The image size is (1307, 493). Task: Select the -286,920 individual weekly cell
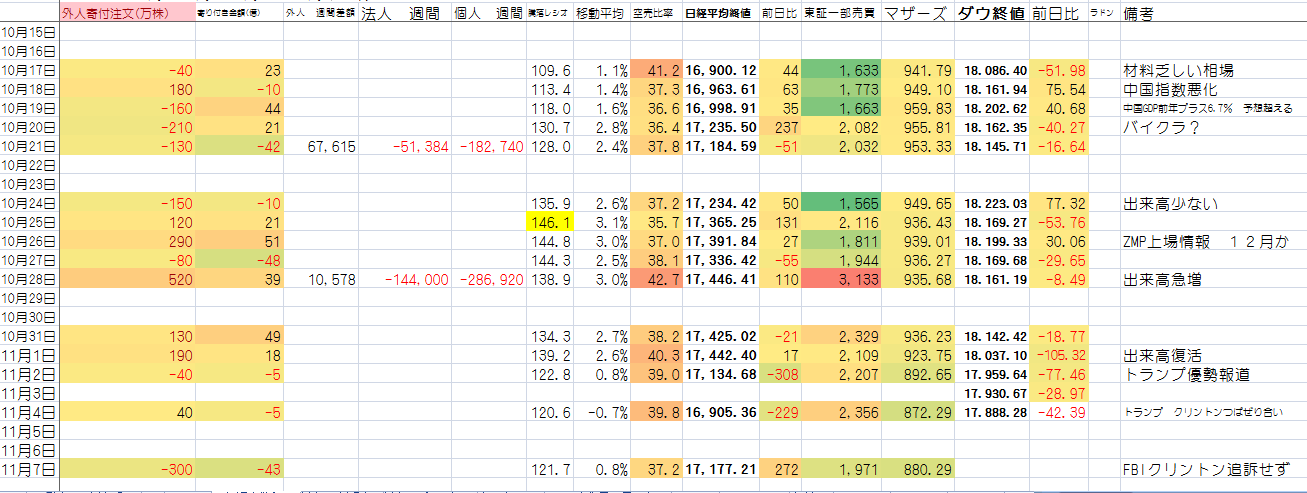[490, 280]
